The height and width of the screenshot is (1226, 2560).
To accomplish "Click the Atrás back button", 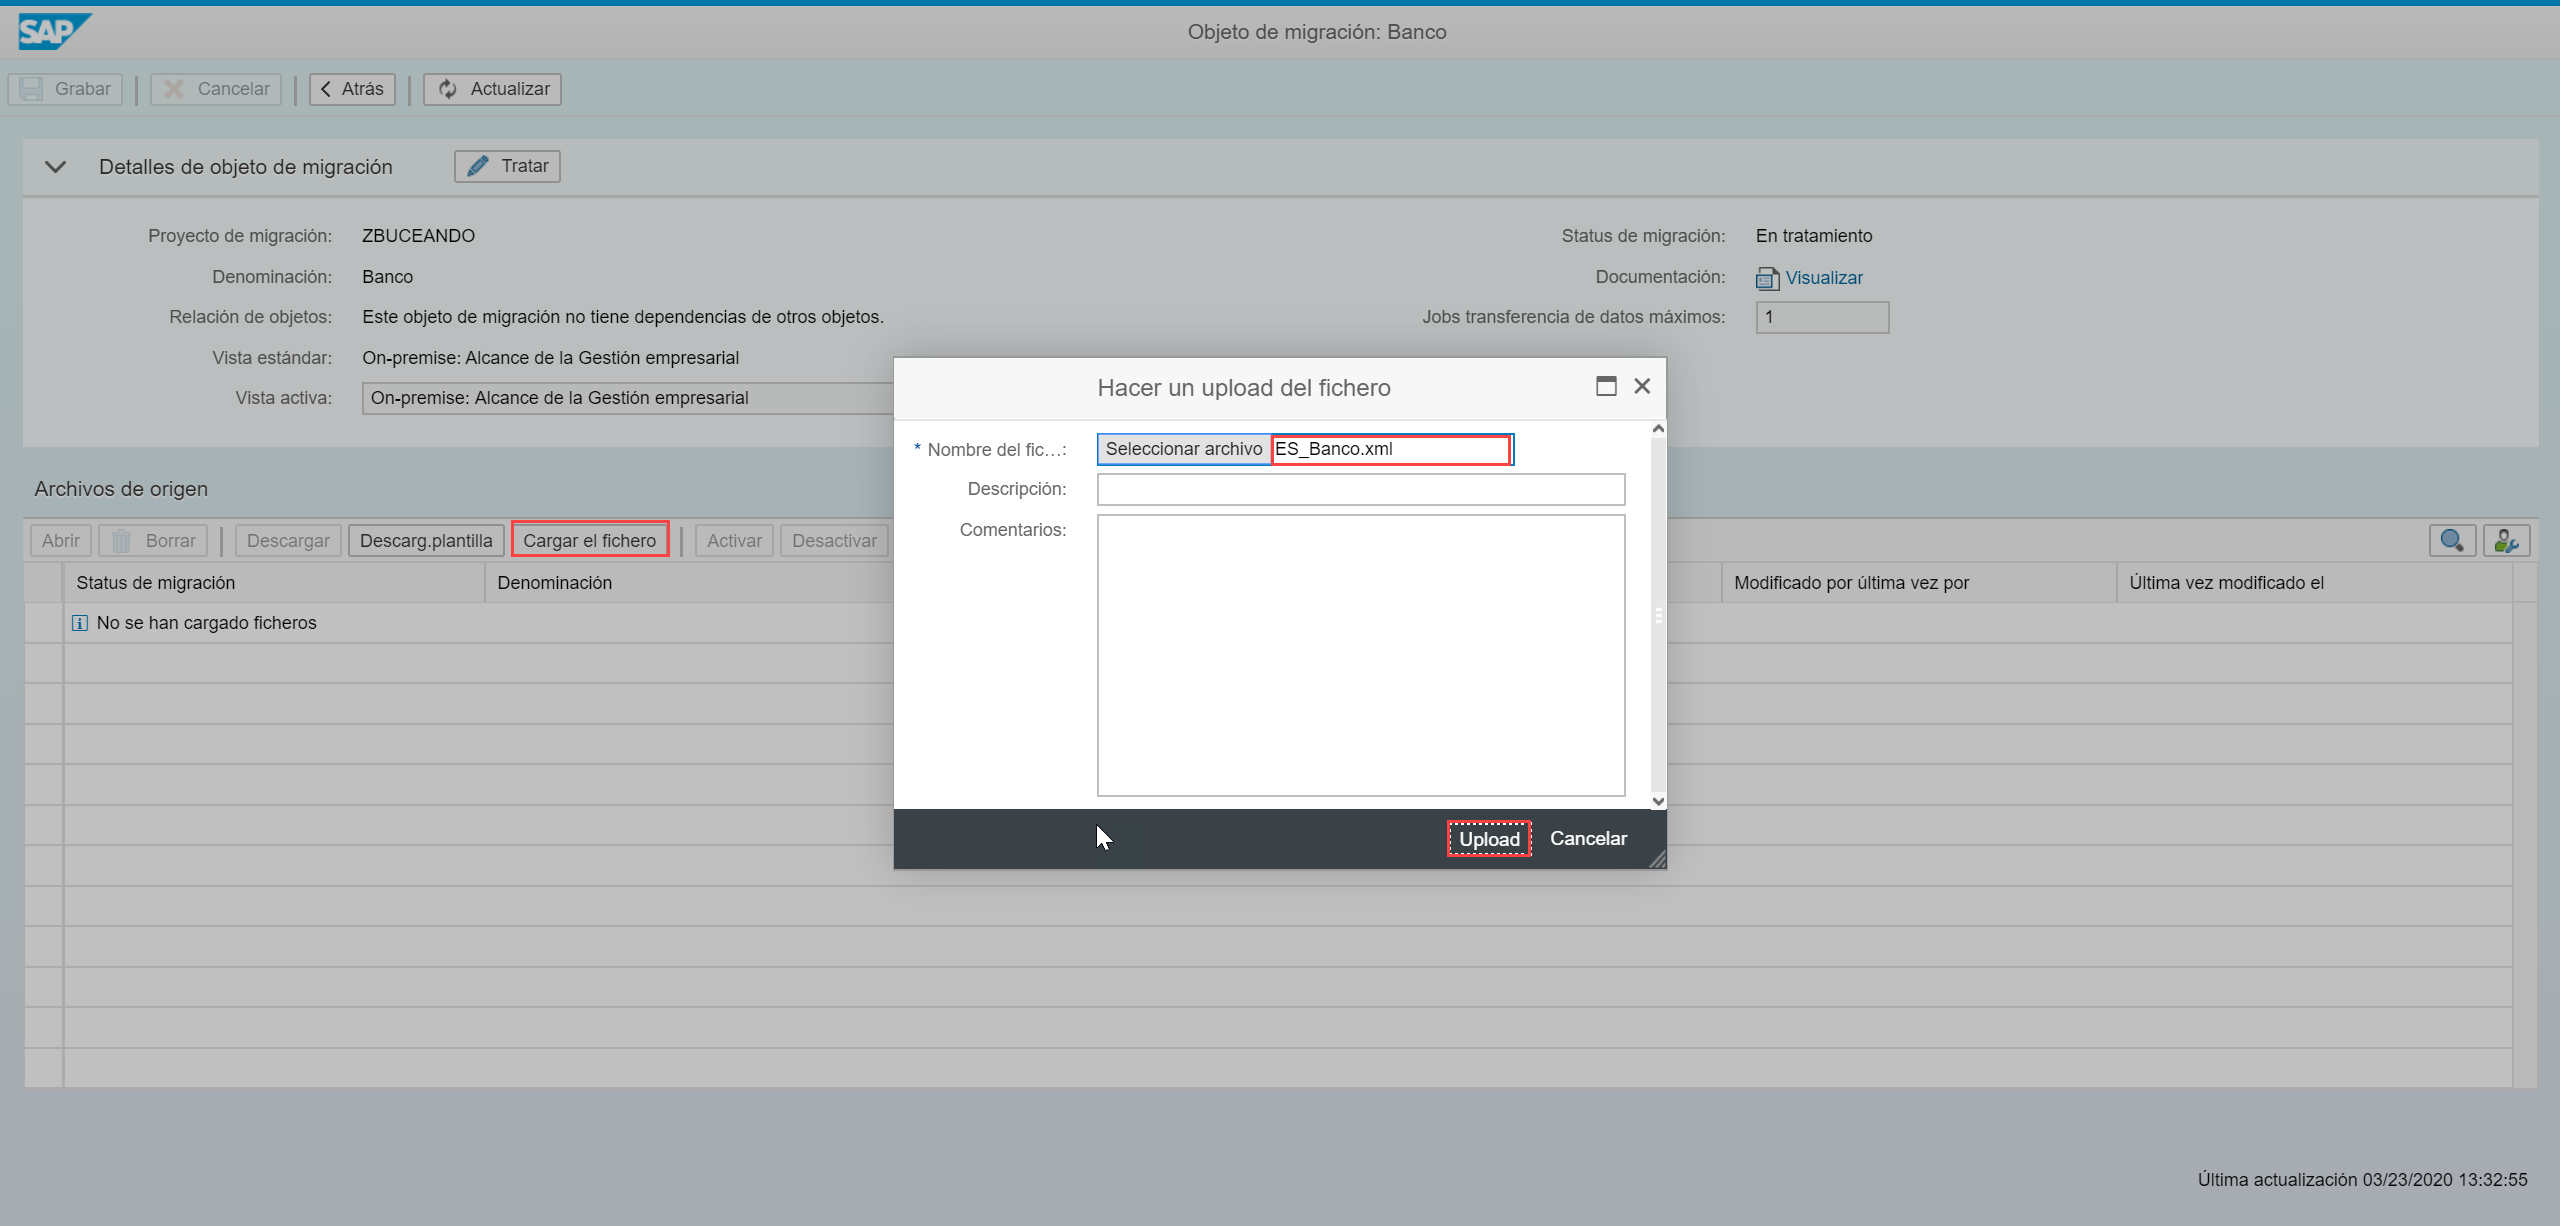I will click(x=352, y=89).
